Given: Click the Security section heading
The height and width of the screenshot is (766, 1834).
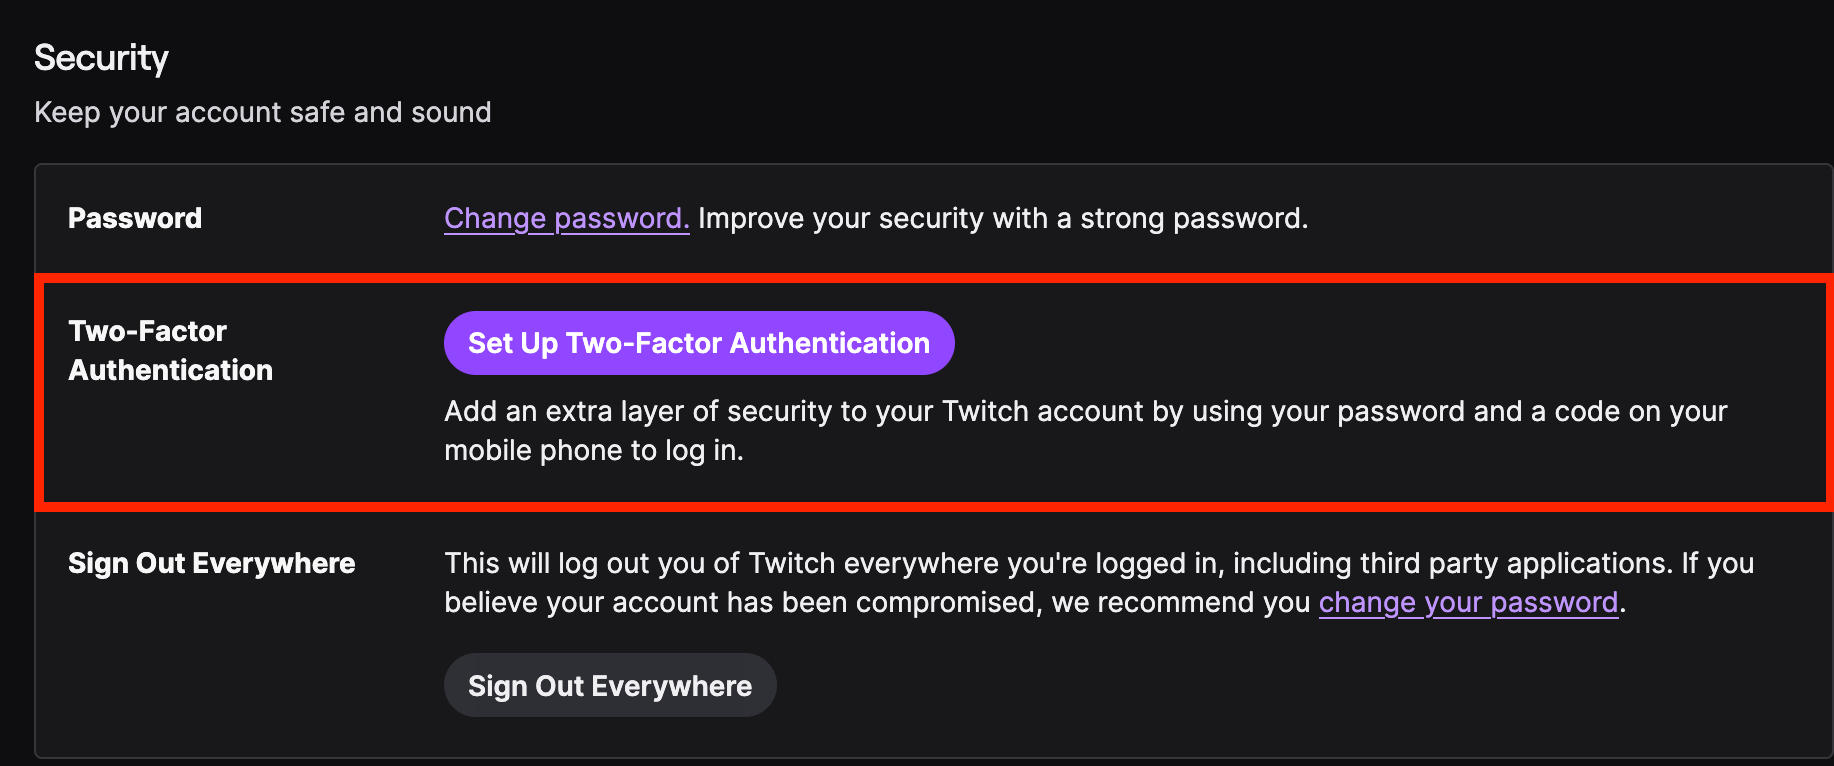Looking at the screenshot, I should [x=101, y=58].
